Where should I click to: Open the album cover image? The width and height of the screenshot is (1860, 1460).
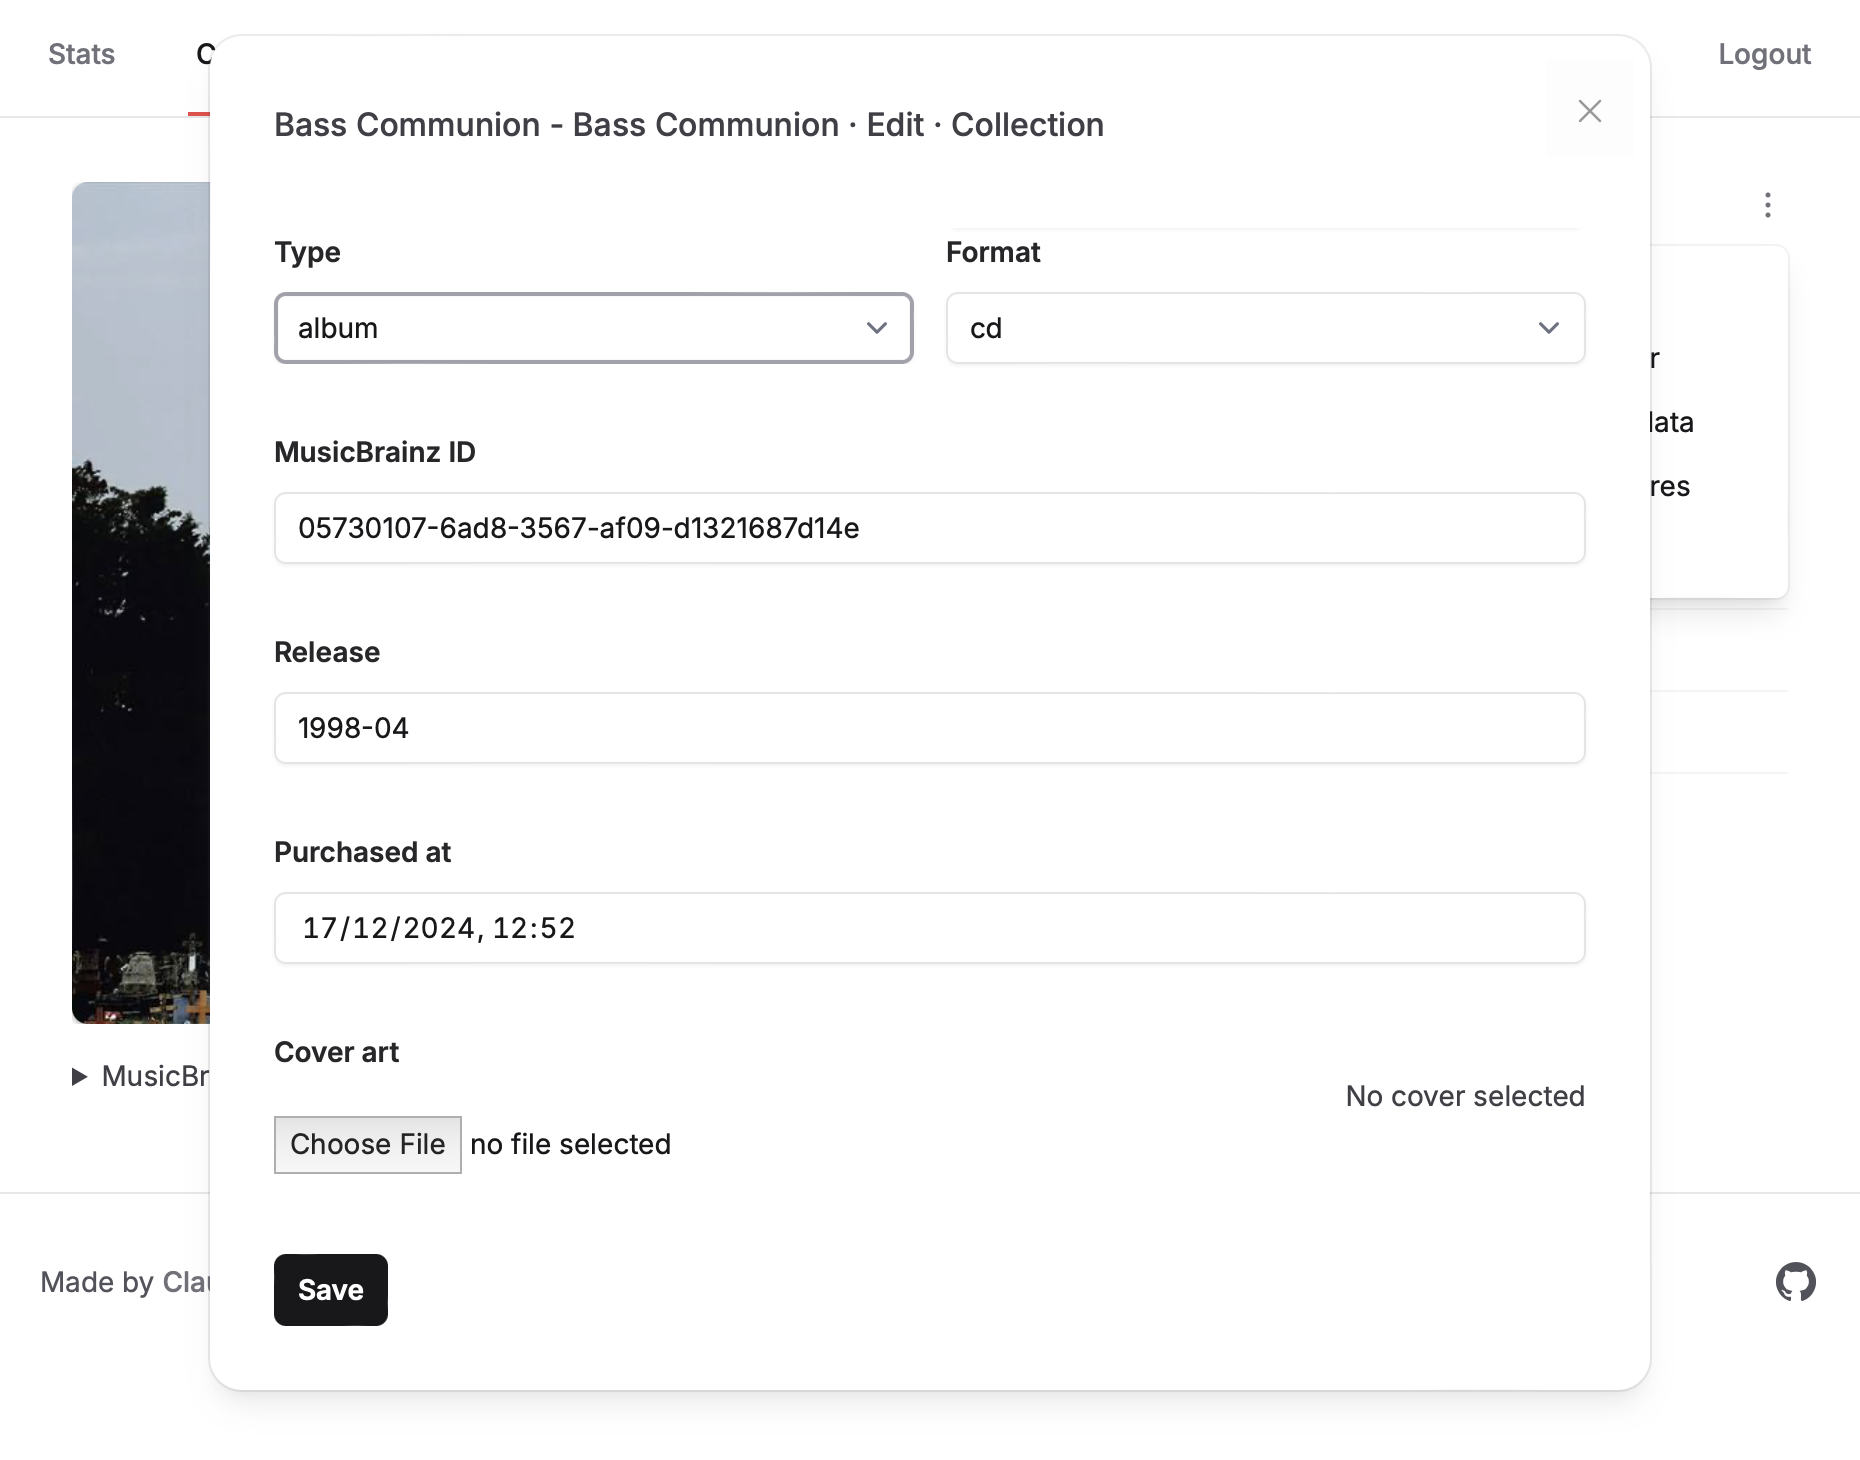pyautogui.click(x=141, y=602)
